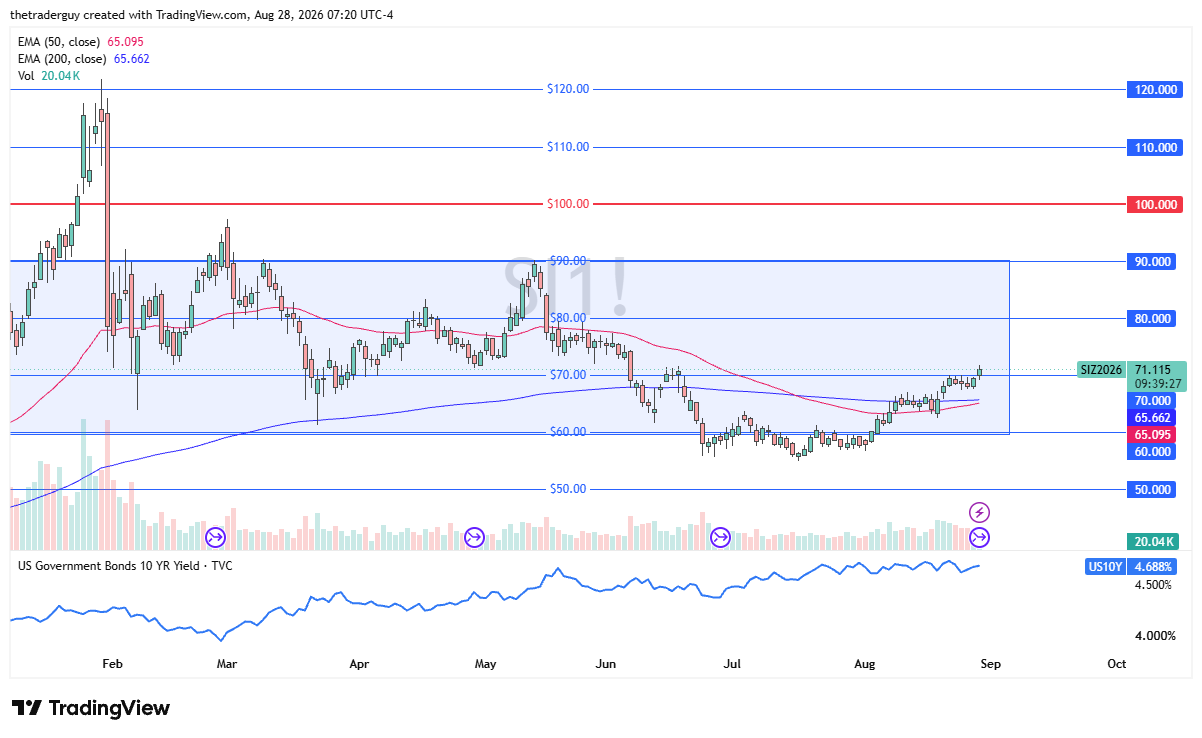Click the Jul label on time axis
The image size is (1202, 738).
coord(733,663)
